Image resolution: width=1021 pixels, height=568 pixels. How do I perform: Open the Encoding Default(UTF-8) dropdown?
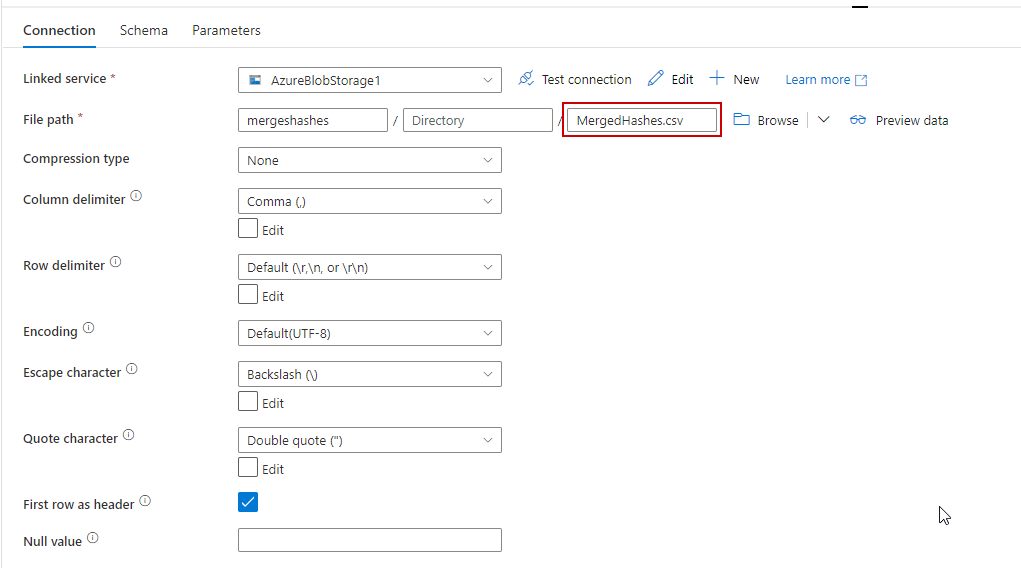[369, 333]
